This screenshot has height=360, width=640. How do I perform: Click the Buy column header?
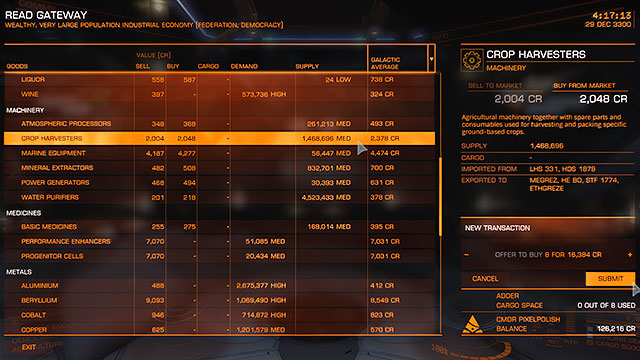173,66
